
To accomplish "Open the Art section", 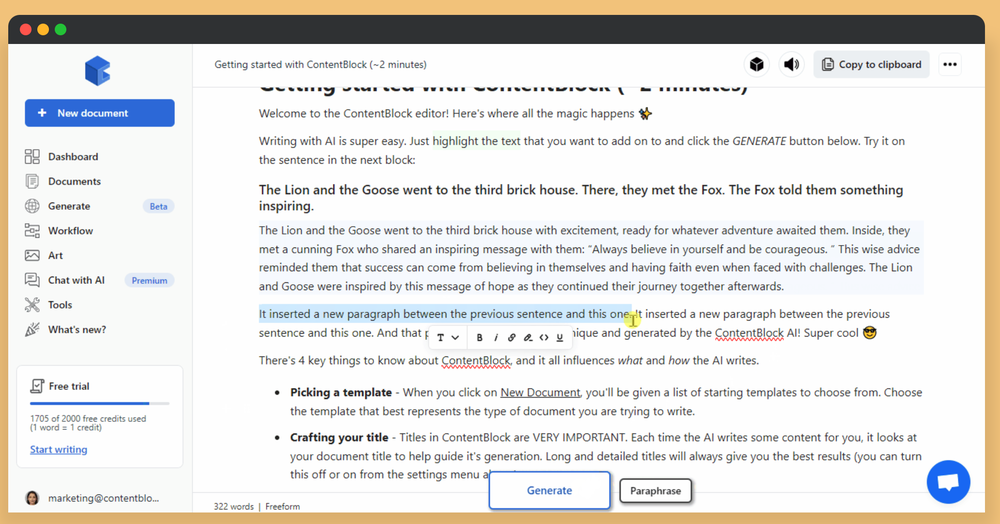I will (x=55, y=256).
